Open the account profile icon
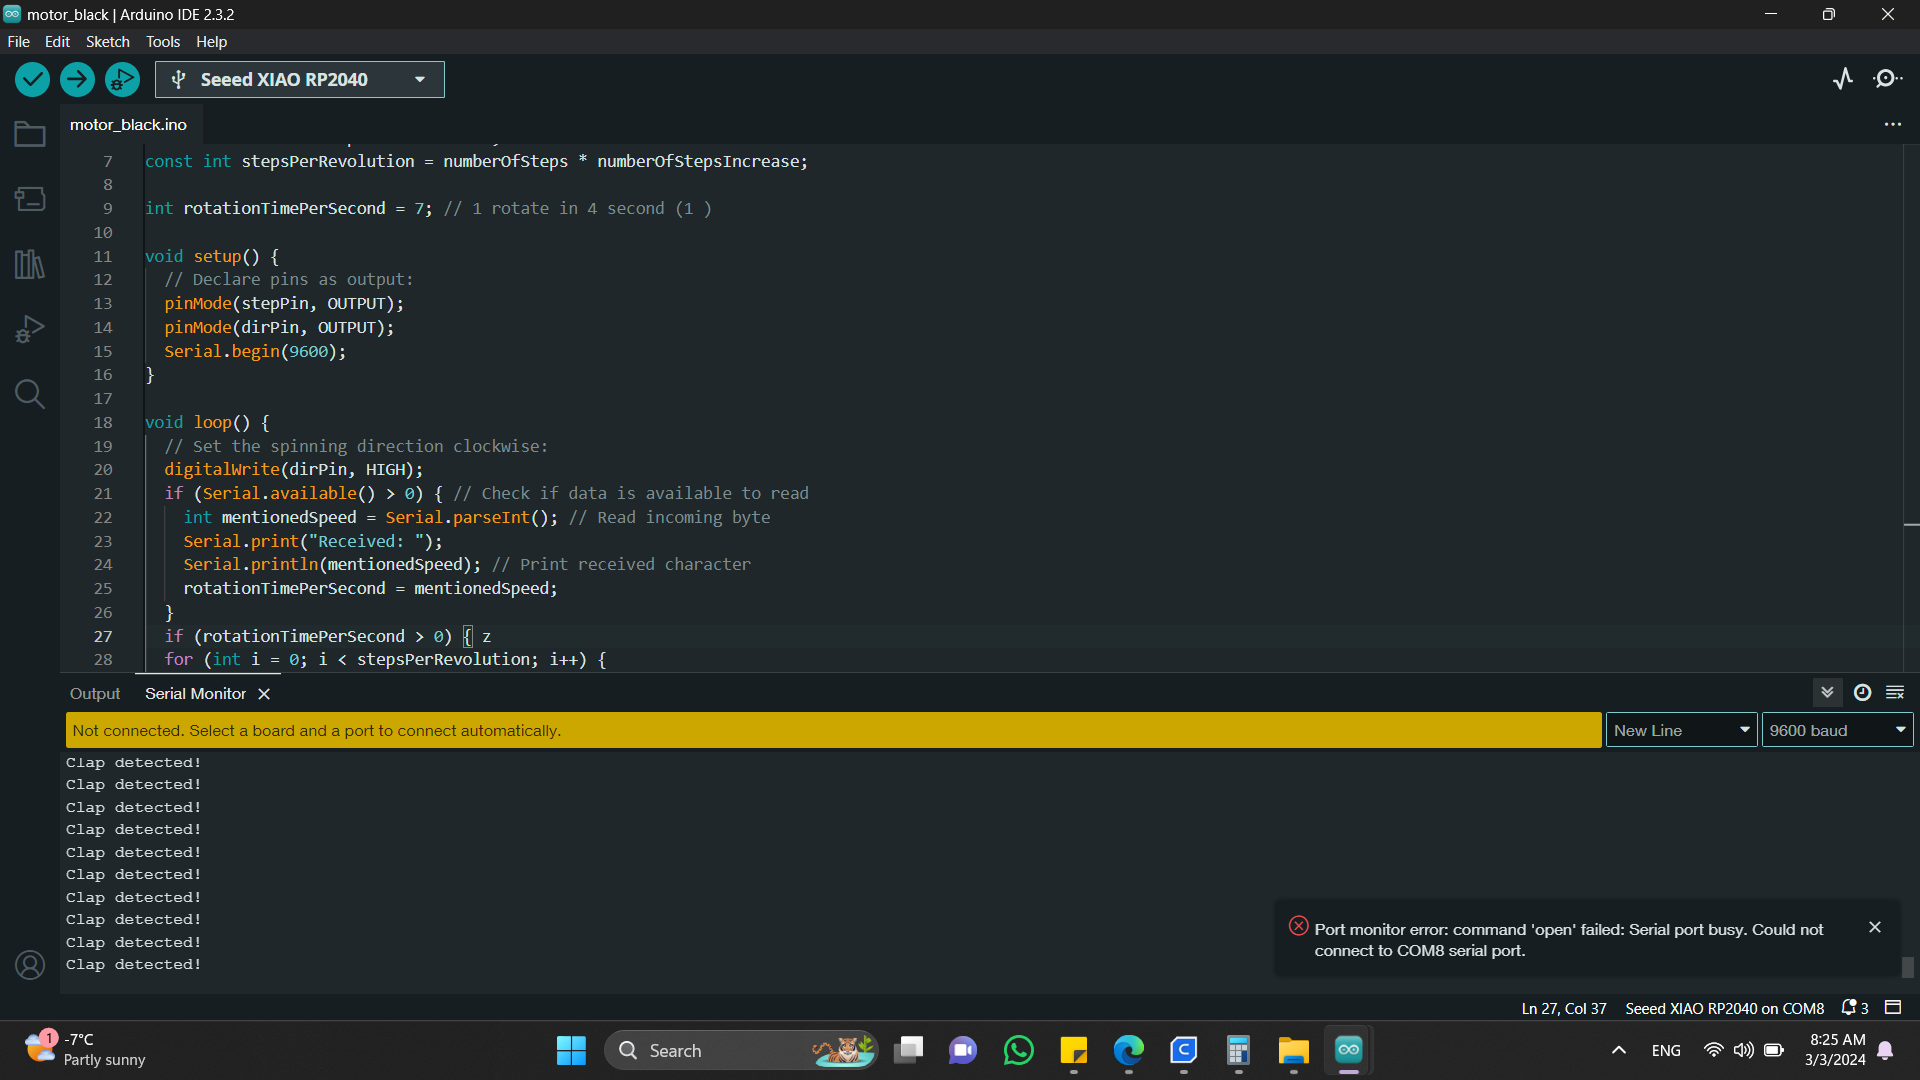The image size is (1920, 1080). click(x=30, y=965)
